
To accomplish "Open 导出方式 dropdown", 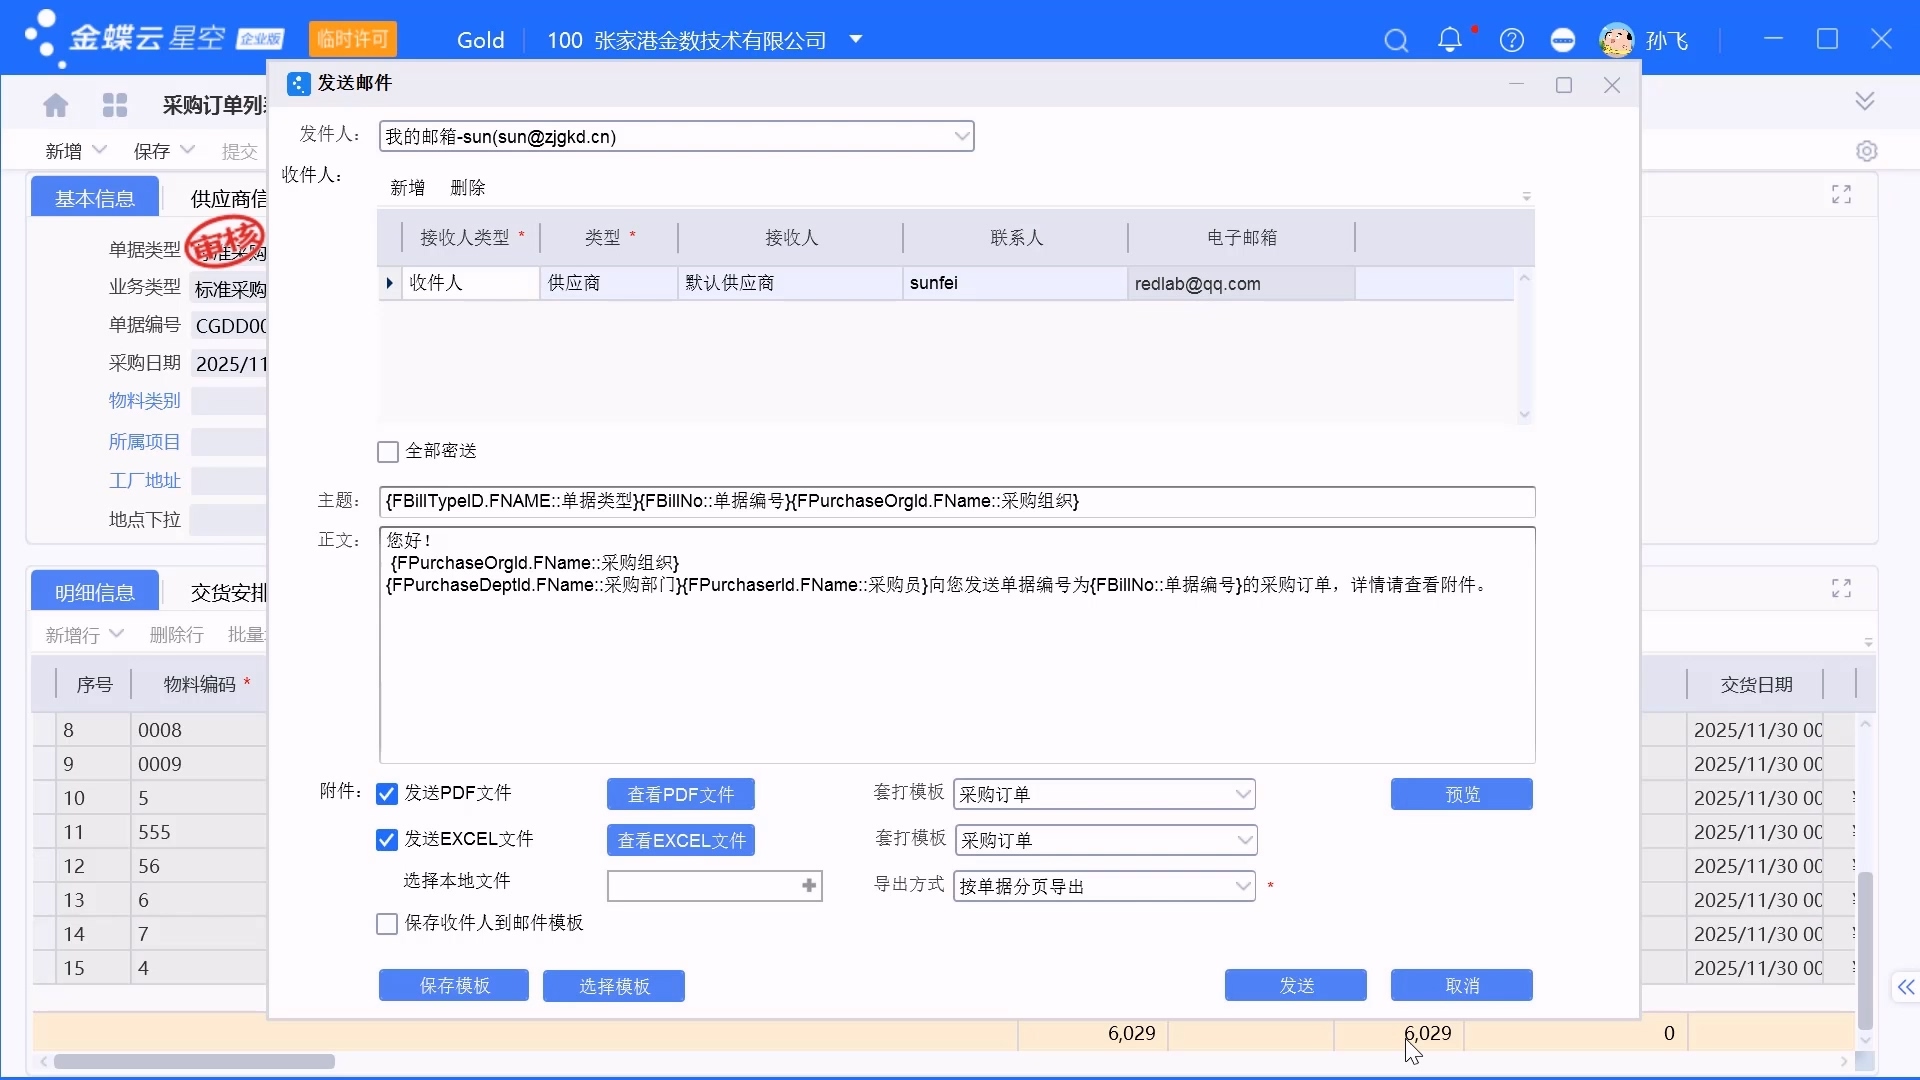I will click(1243, 886).
